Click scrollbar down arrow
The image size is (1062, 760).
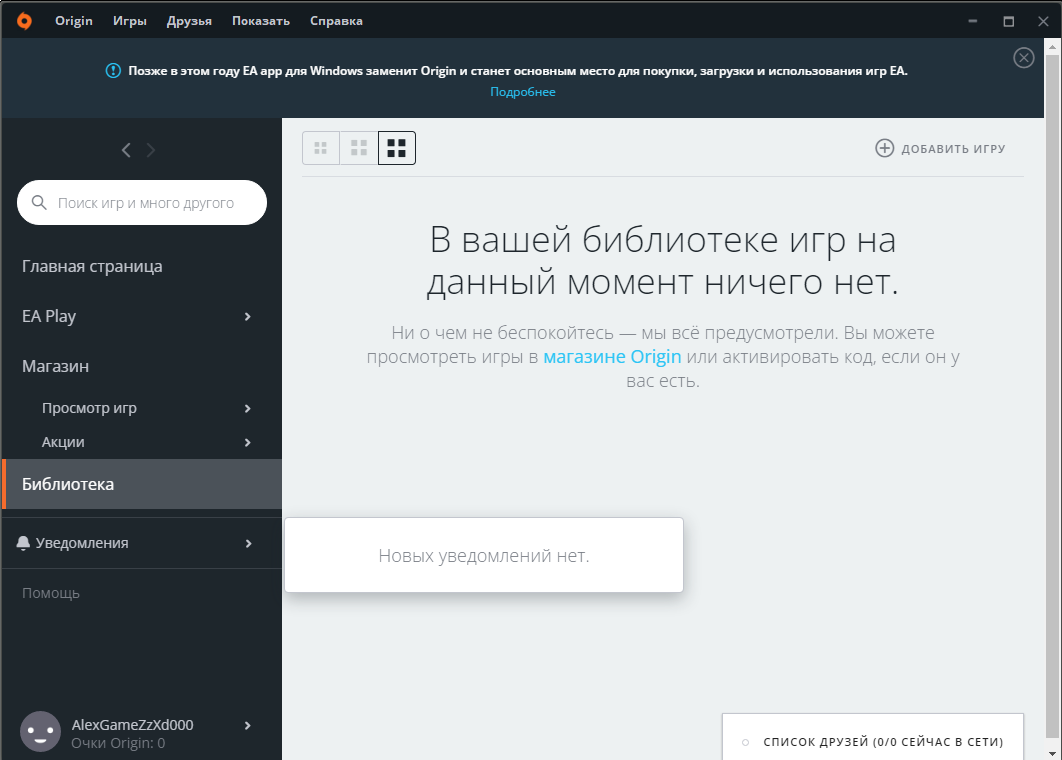[1053, 753]
